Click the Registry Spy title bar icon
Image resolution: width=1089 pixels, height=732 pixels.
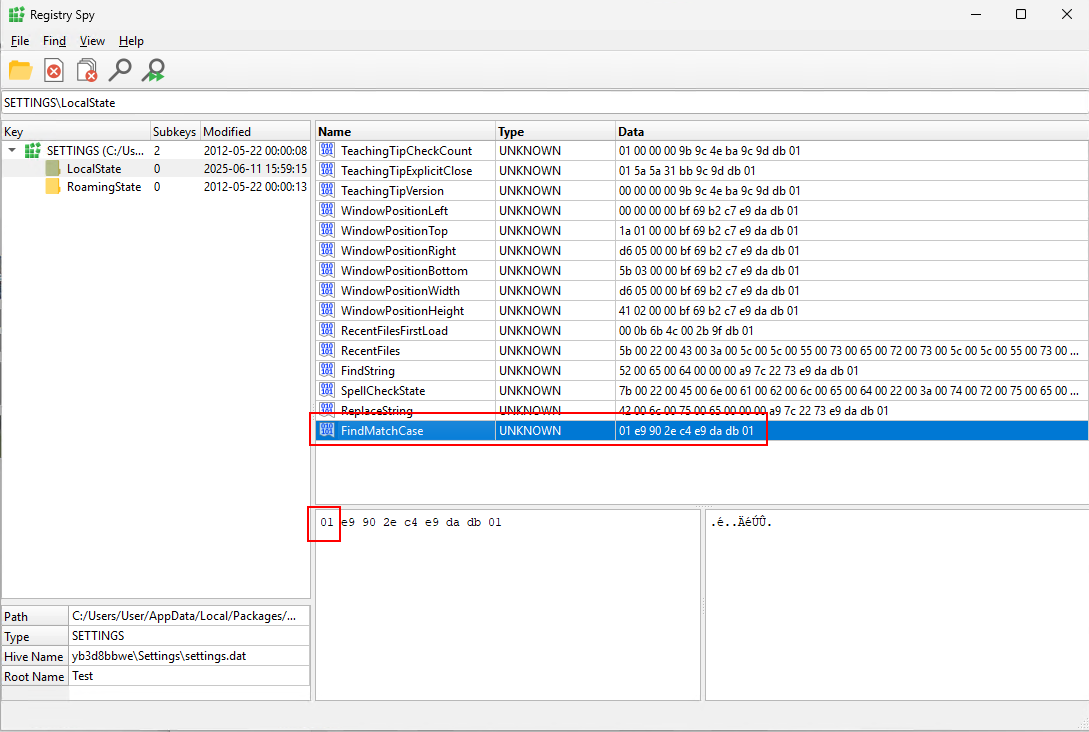tap(17, 15)
